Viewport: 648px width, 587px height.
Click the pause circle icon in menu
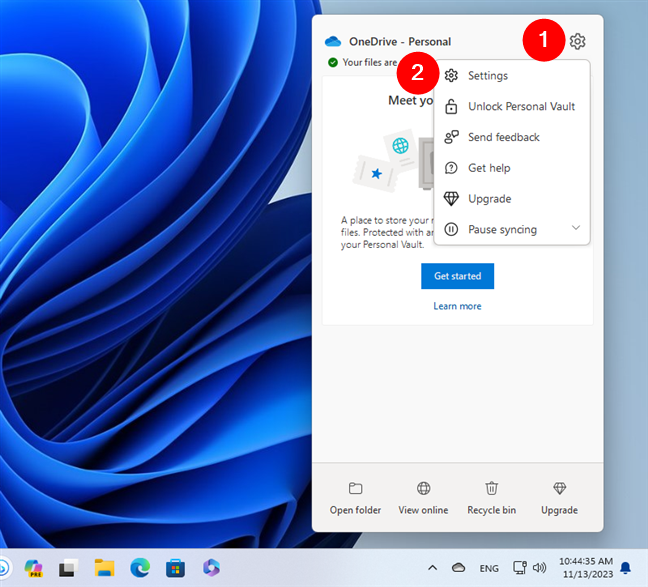click(451, 229)
